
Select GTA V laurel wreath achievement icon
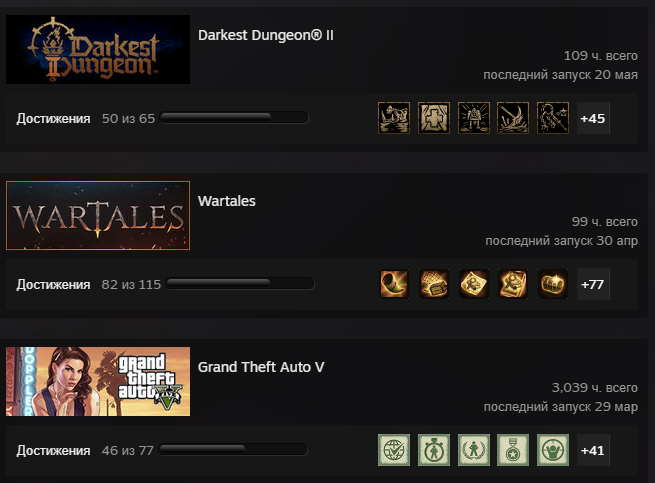[473, 450]
